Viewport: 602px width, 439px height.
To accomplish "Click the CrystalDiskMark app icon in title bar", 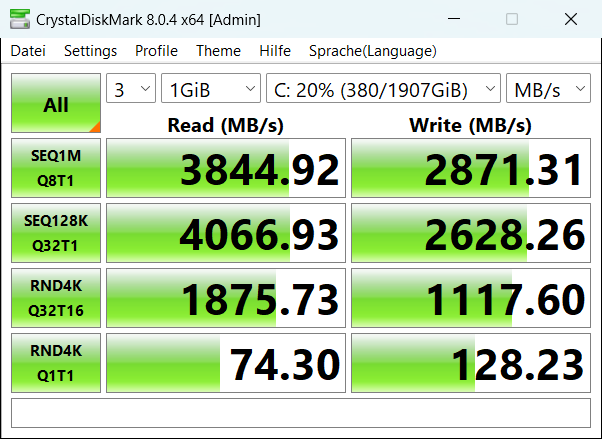I will pos(20,19).
